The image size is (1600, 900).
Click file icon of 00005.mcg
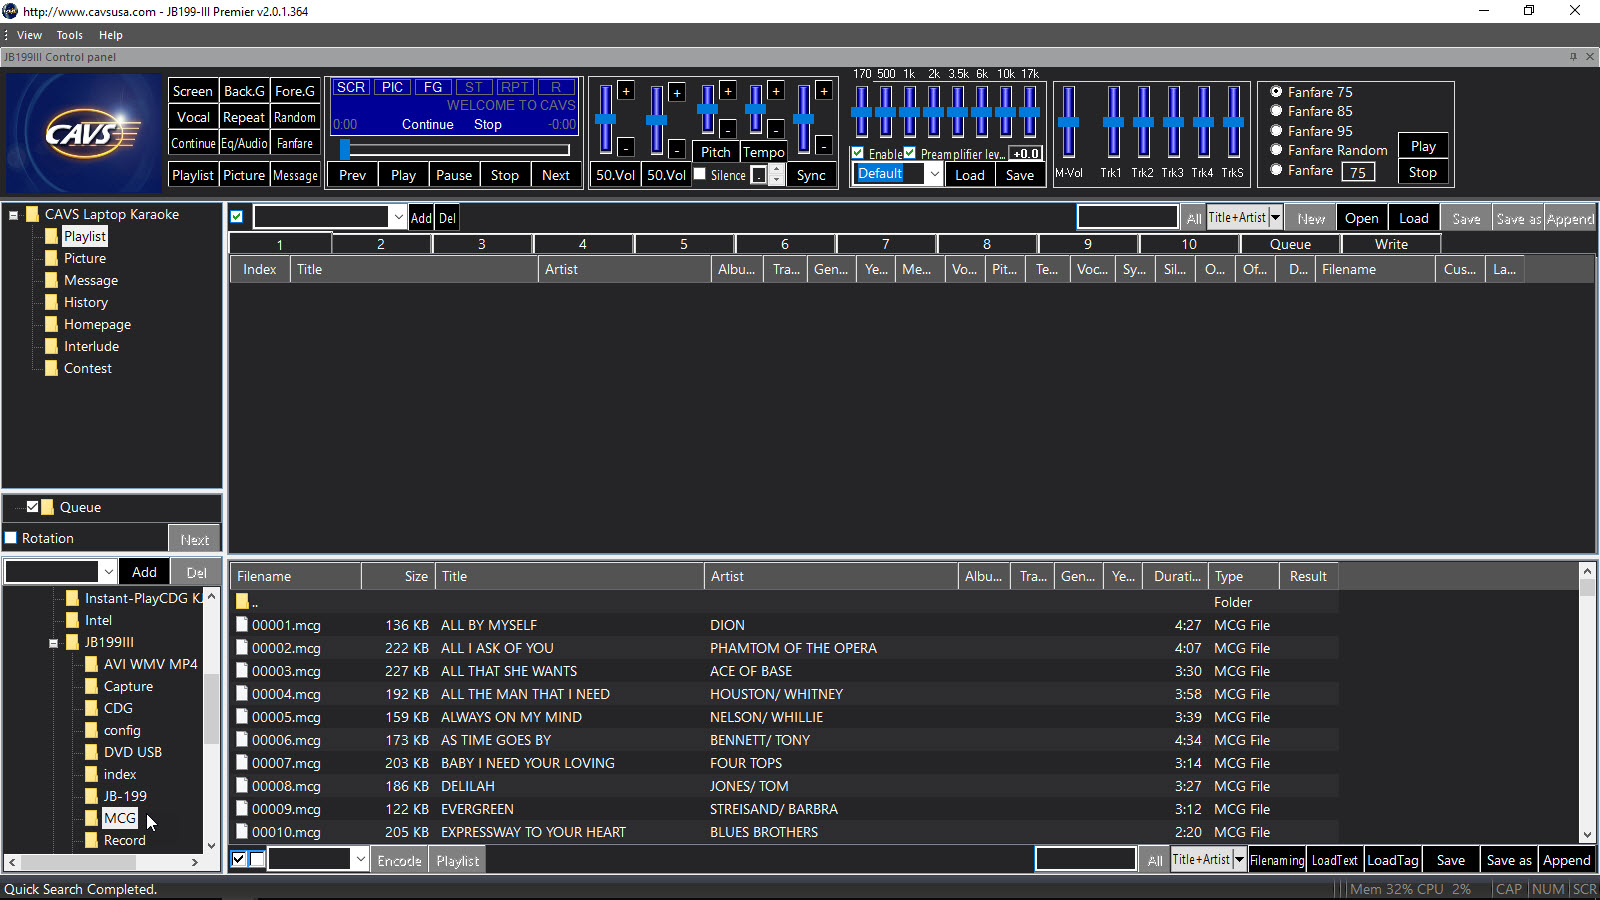tap(242, 717)
